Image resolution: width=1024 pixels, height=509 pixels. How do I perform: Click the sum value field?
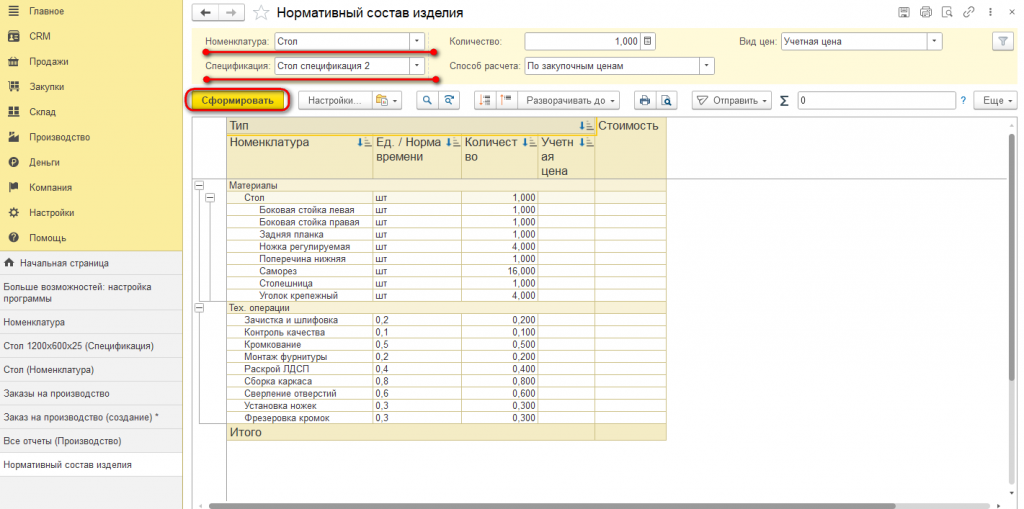(x=876, y=101)
